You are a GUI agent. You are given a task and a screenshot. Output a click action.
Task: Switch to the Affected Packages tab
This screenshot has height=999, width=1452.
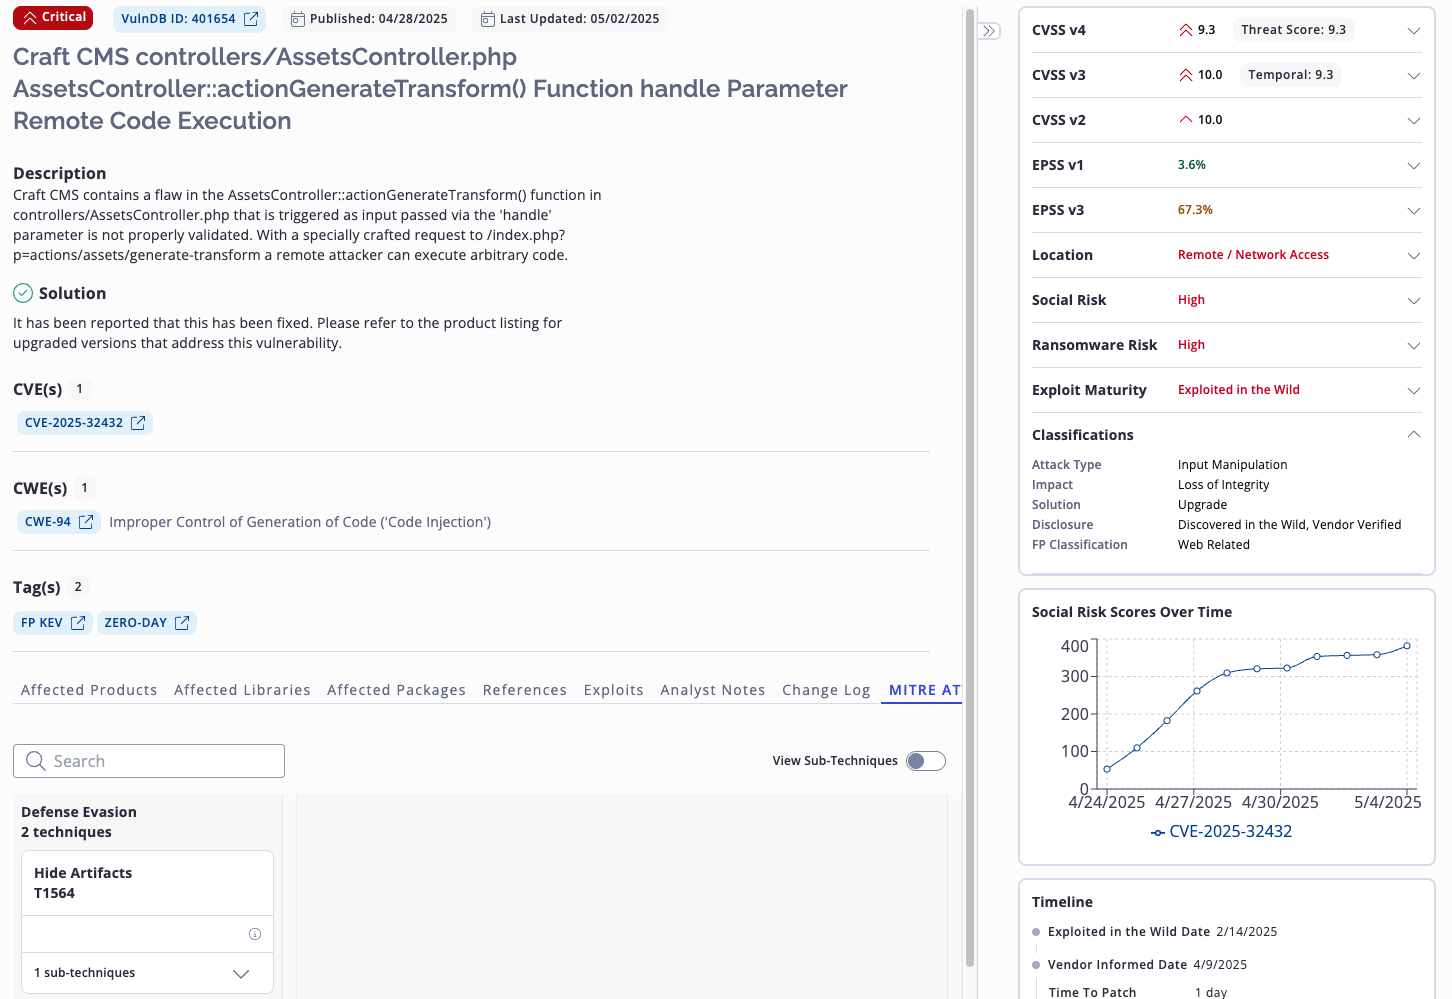pyautogui.click(x=396, y=690)
